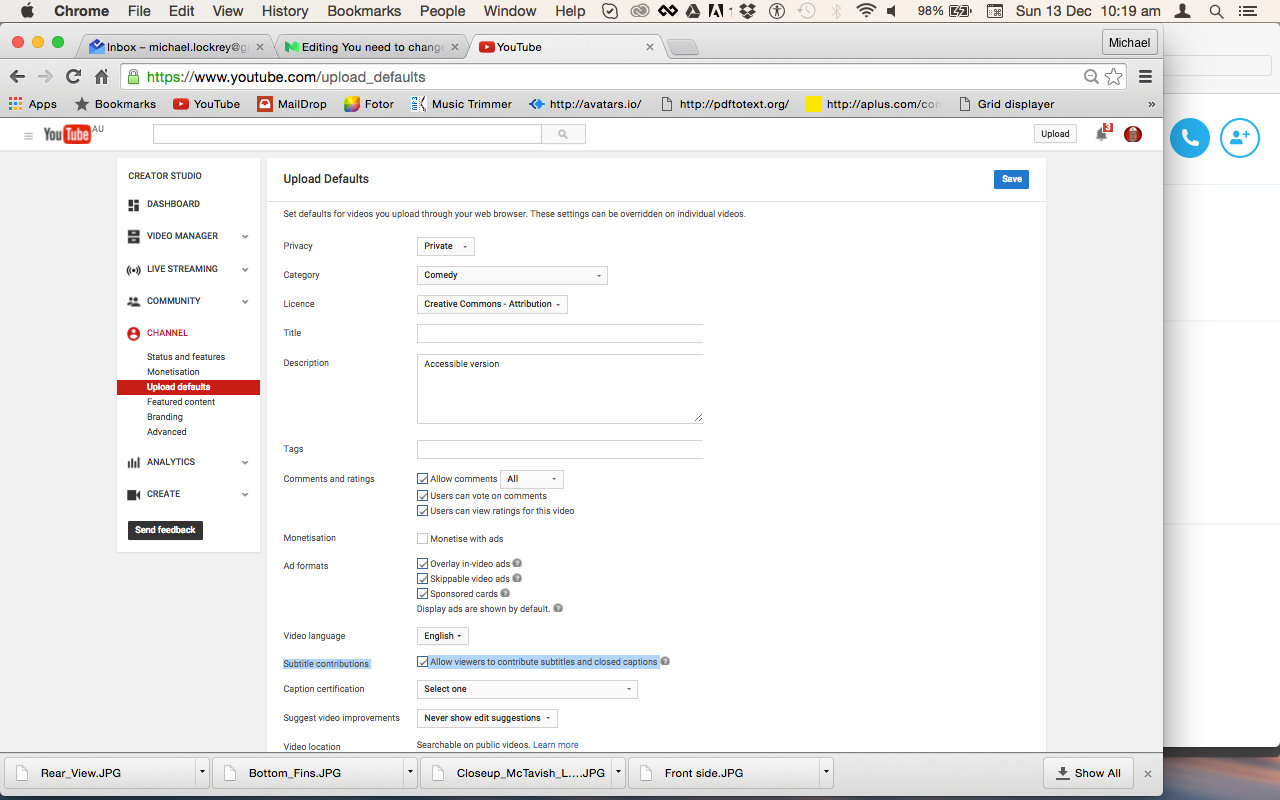
Task: Toggle Overlay in-video ads checkbox
Action: (422, 564)
